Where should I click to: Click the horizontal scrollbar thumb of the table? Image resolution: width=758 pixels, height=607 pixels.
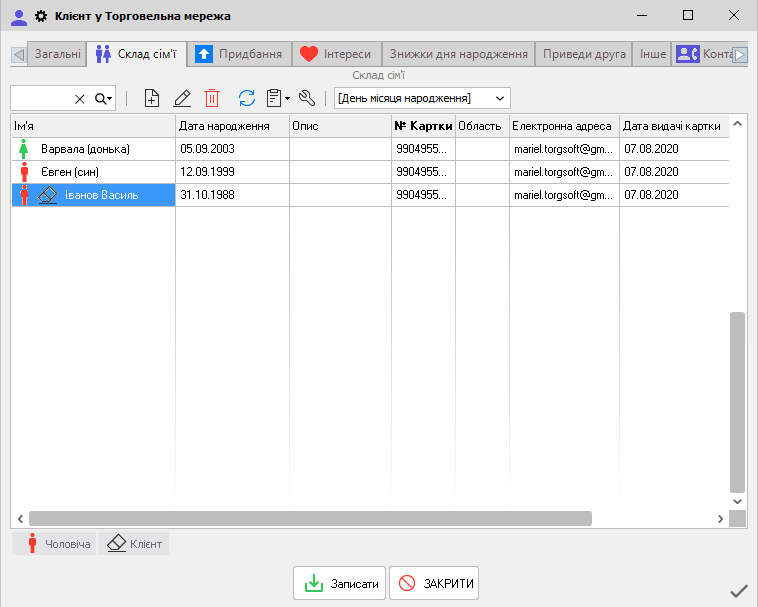(x=310, y=519)
